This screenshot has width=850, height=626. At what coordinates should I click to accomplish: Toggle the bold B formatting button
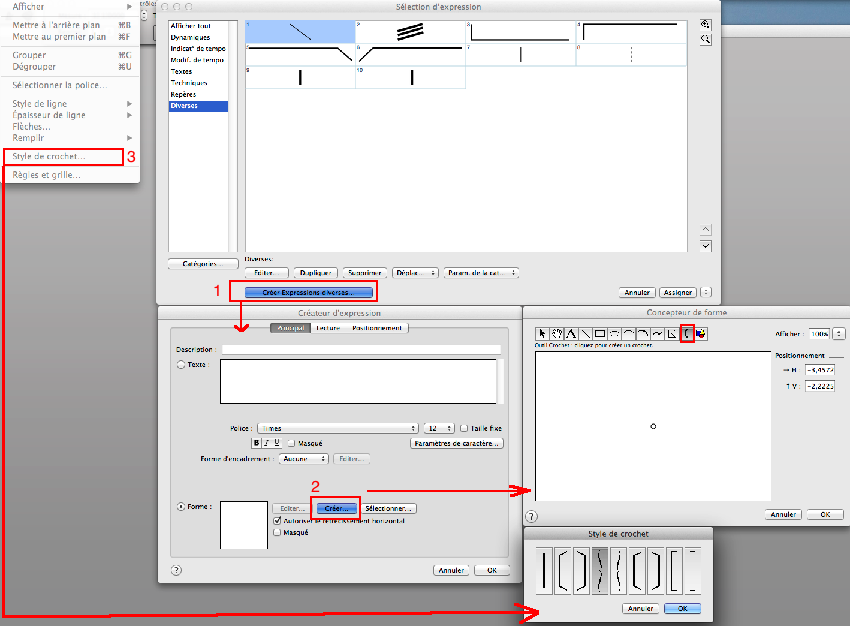click(x=256, y=442)
